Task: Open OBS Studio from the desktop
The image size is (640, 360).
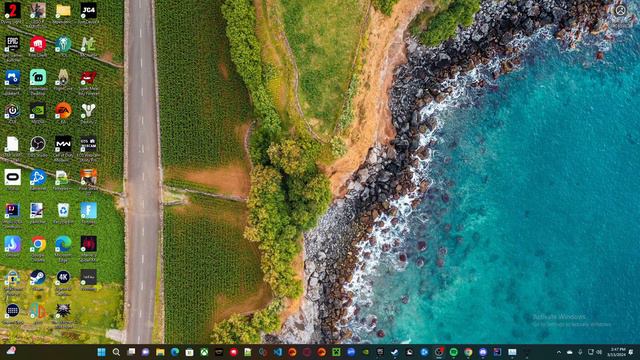Action: tap(38, 144)
